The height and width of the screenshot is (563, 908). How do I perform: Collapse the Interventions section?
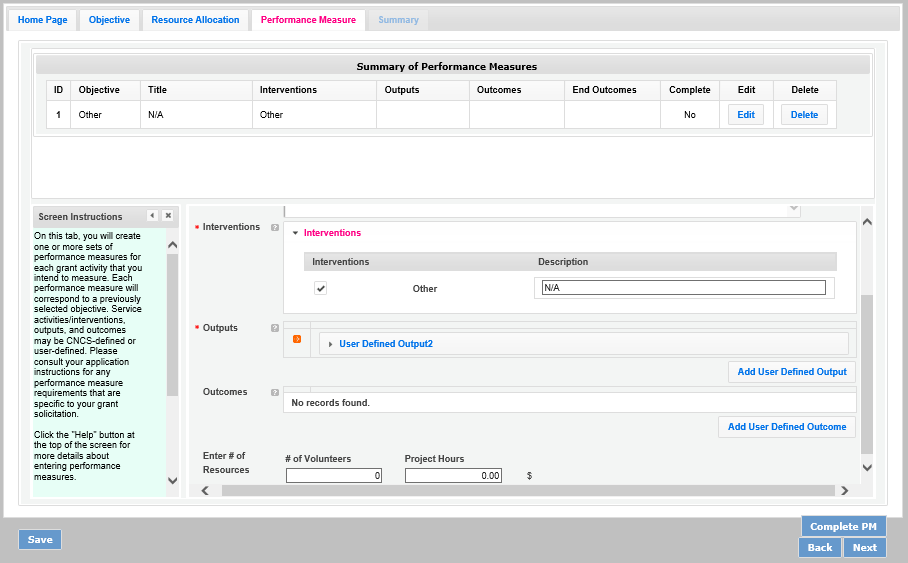point(296,233)
